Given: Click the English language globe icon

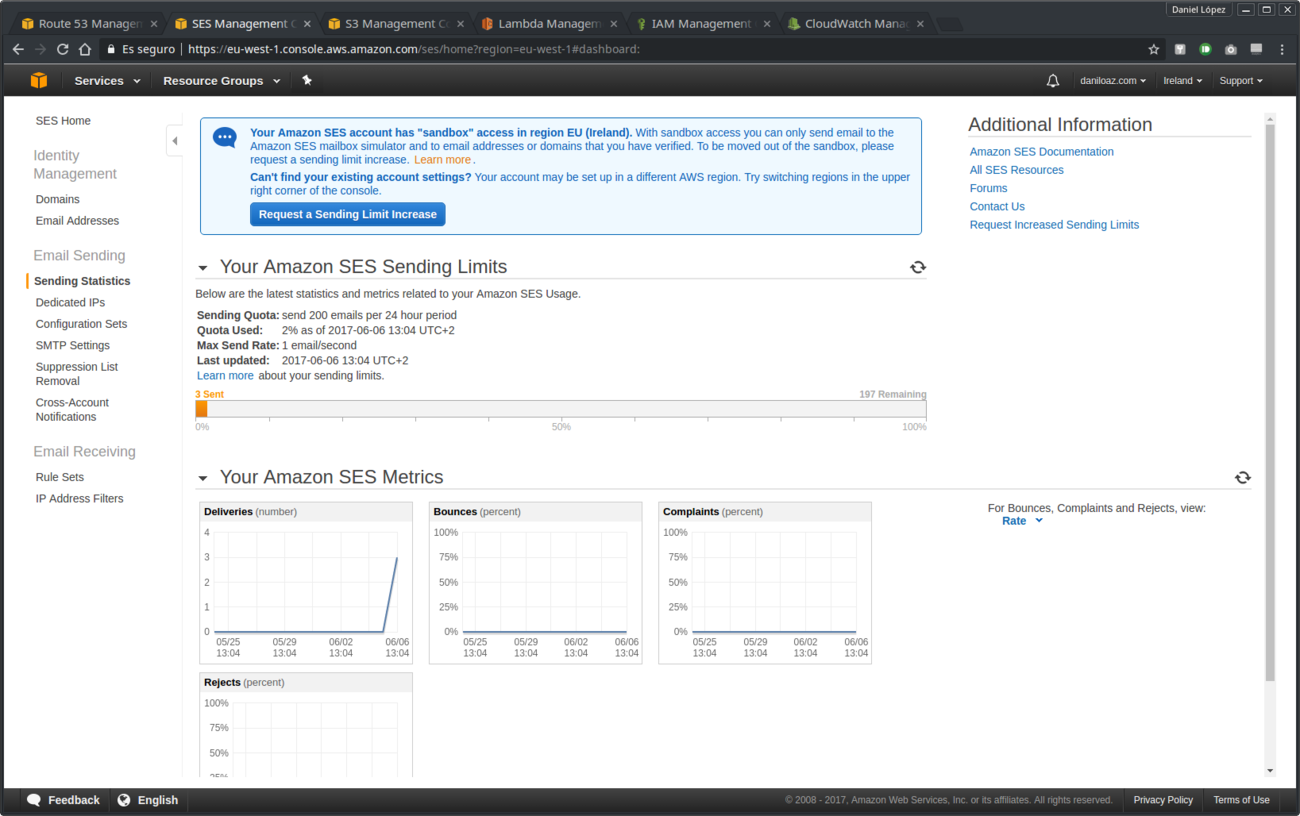Looking at the screenshot, I should [123, 799].
